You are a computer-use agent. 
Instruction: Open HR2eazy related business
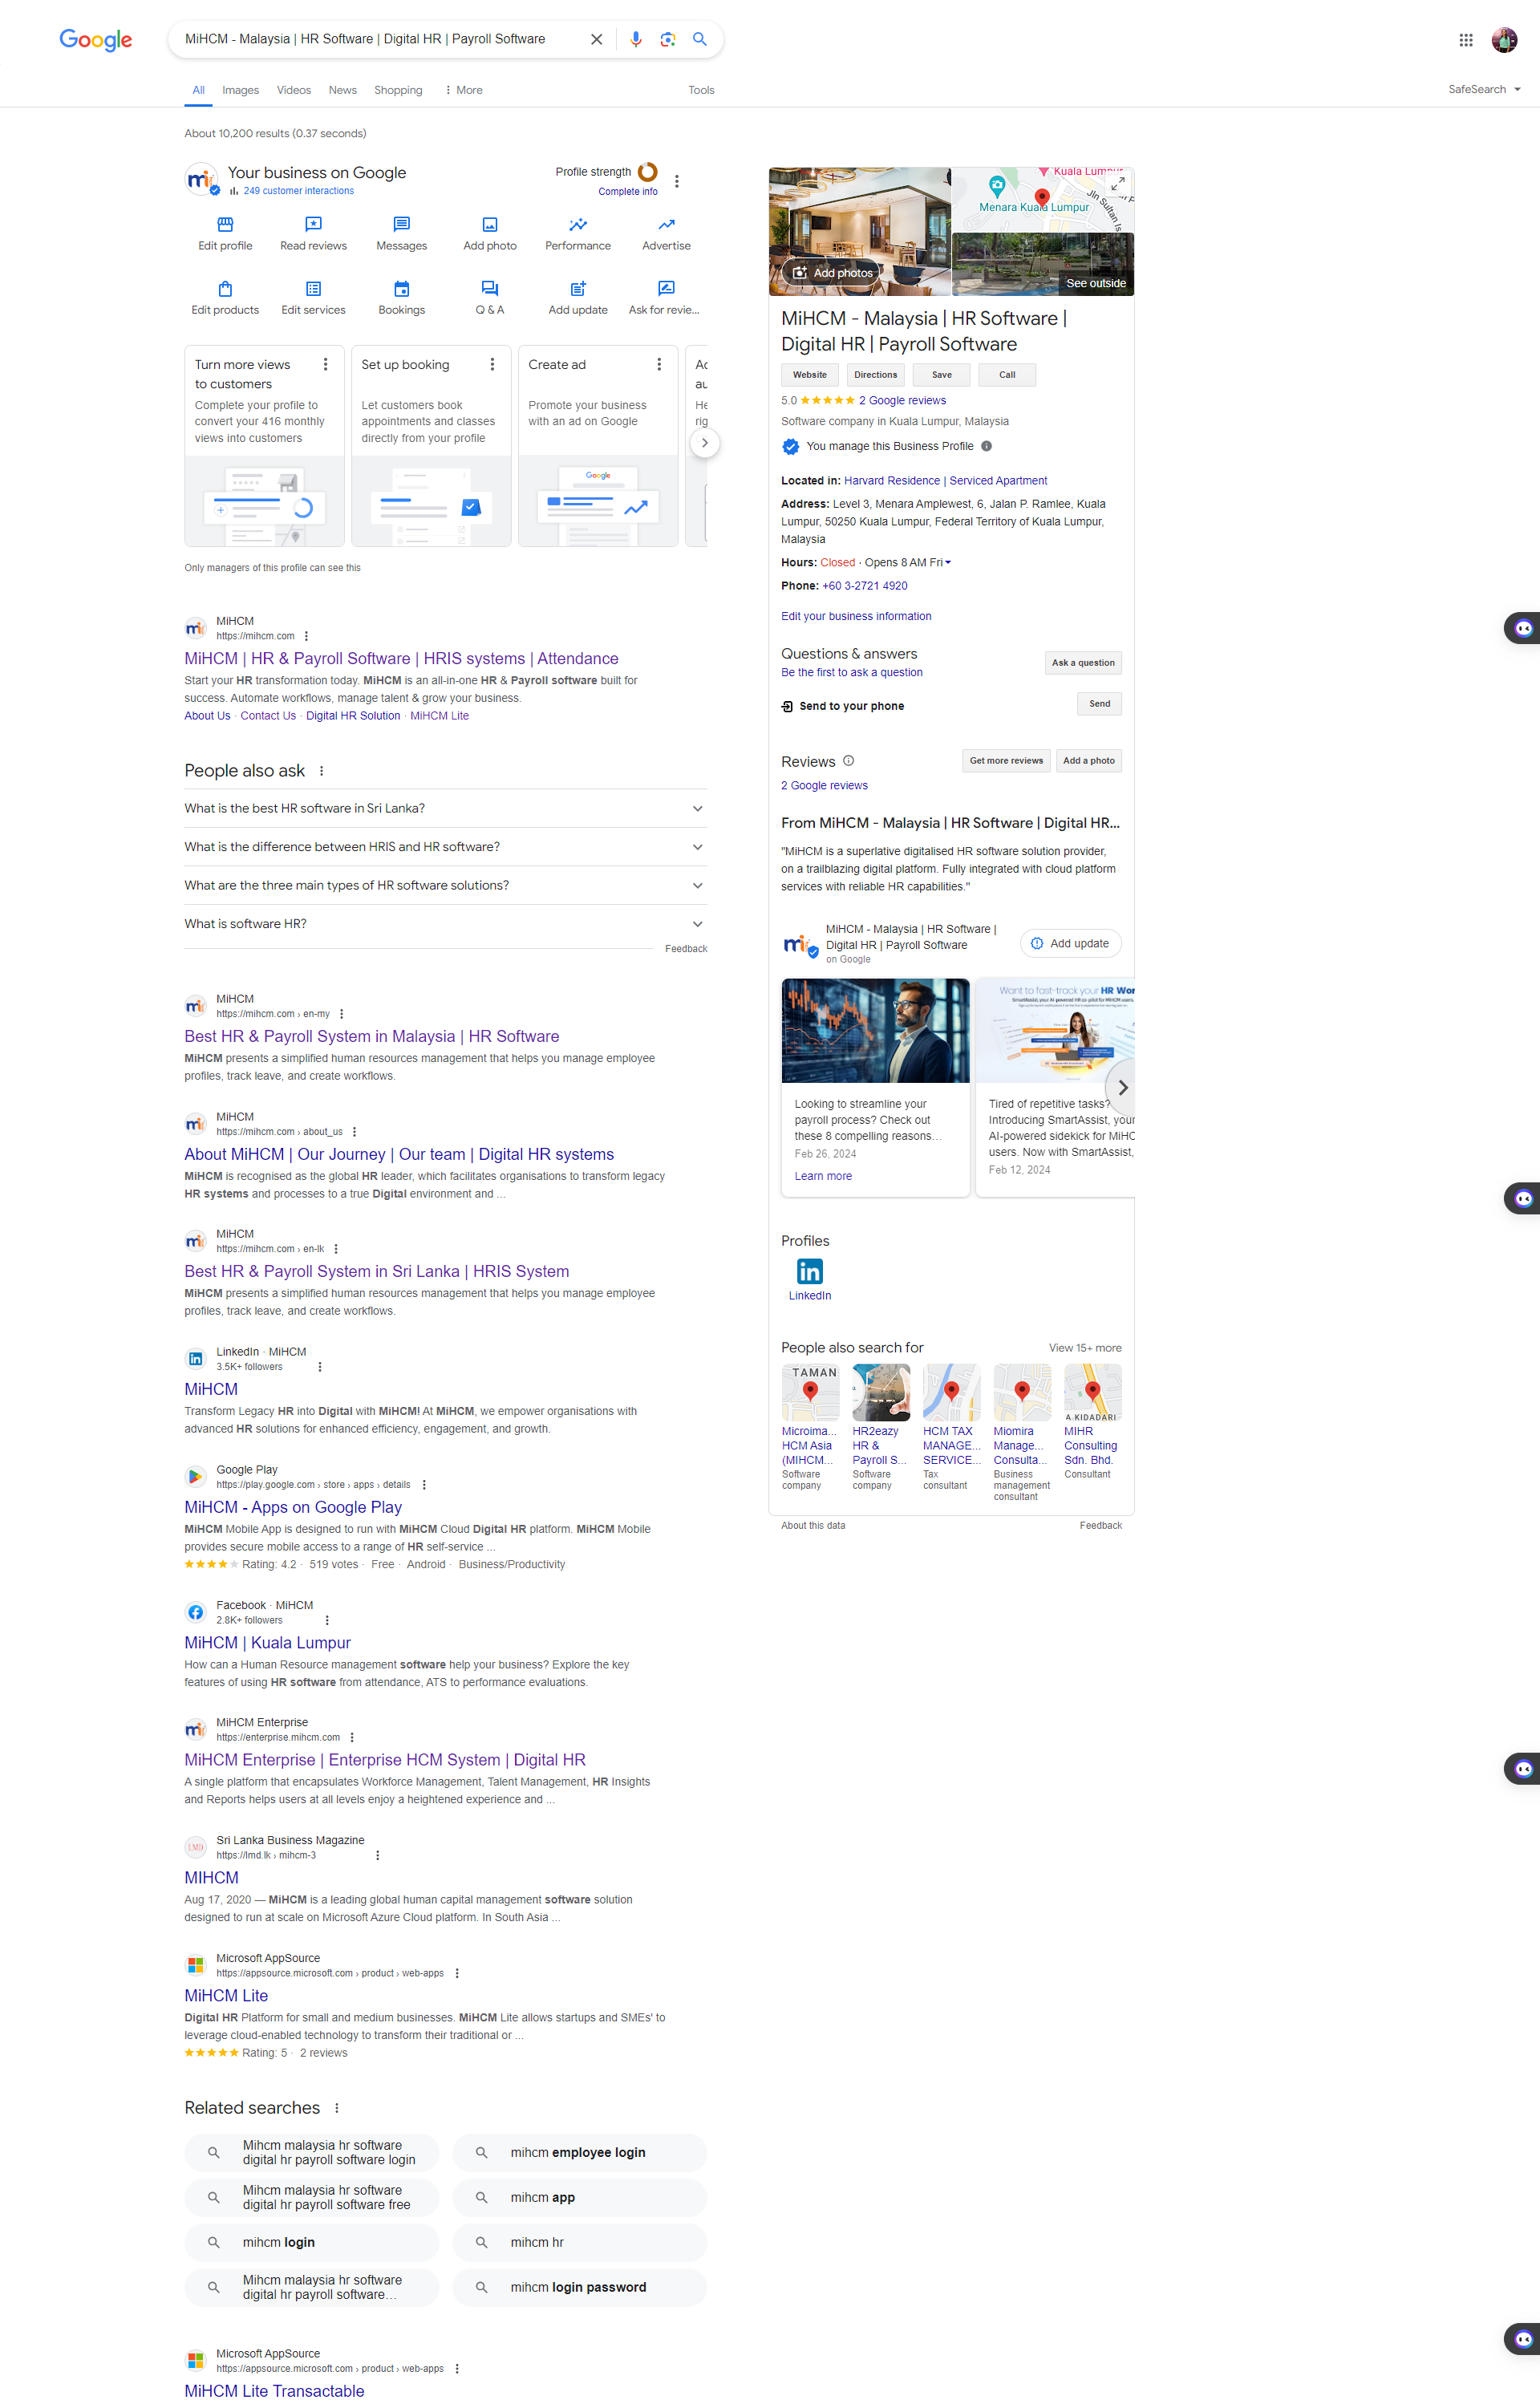coord(880,1428)
